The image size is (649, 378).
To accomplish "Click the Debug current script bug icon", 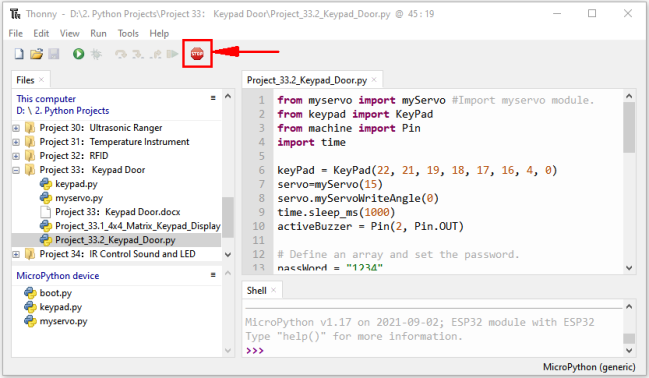I will [x=96, y=54].
